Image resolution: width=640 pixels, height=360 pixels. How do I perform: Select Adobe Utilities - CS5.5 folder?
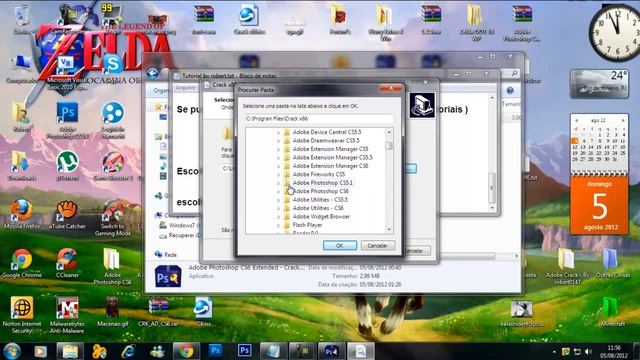[320, 200]
